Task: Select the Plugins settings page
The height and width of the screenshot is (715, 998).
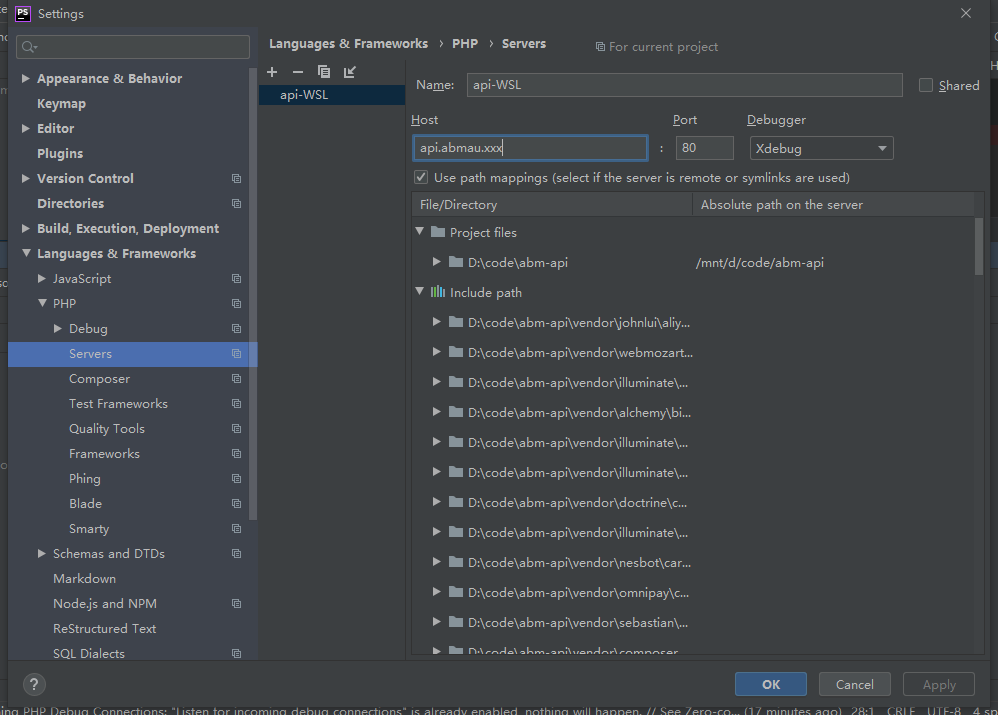Action: point(60,153)
